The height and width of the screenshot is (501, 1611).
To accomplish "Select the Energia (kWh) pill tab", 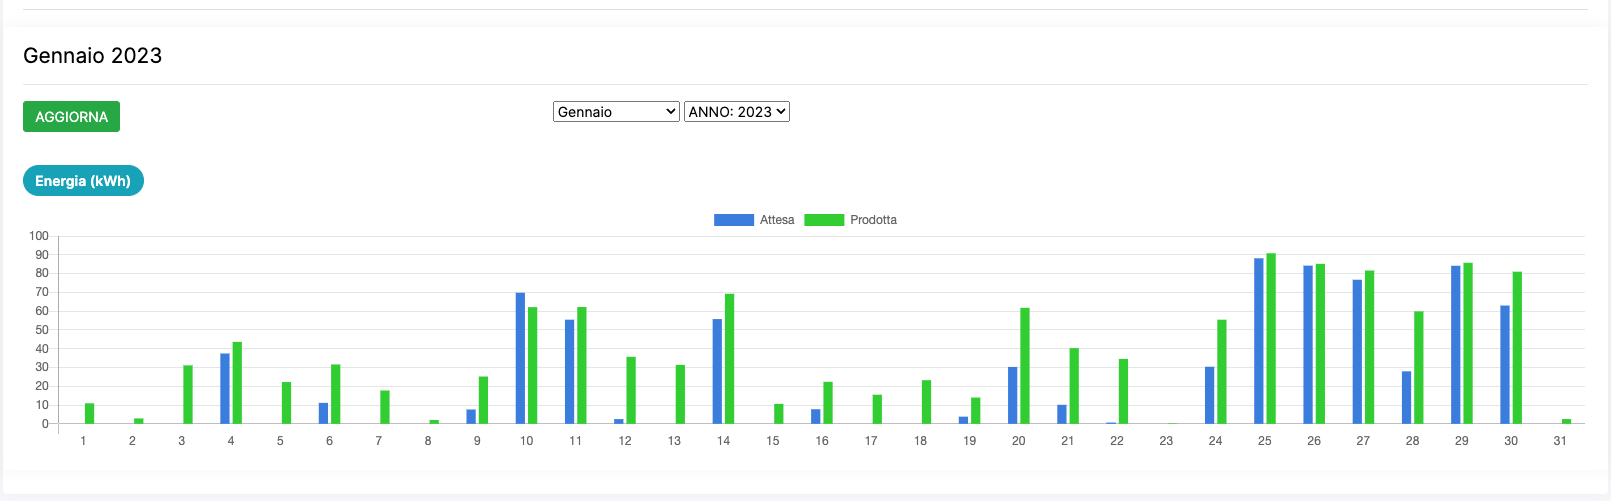I will coord(83,181).
